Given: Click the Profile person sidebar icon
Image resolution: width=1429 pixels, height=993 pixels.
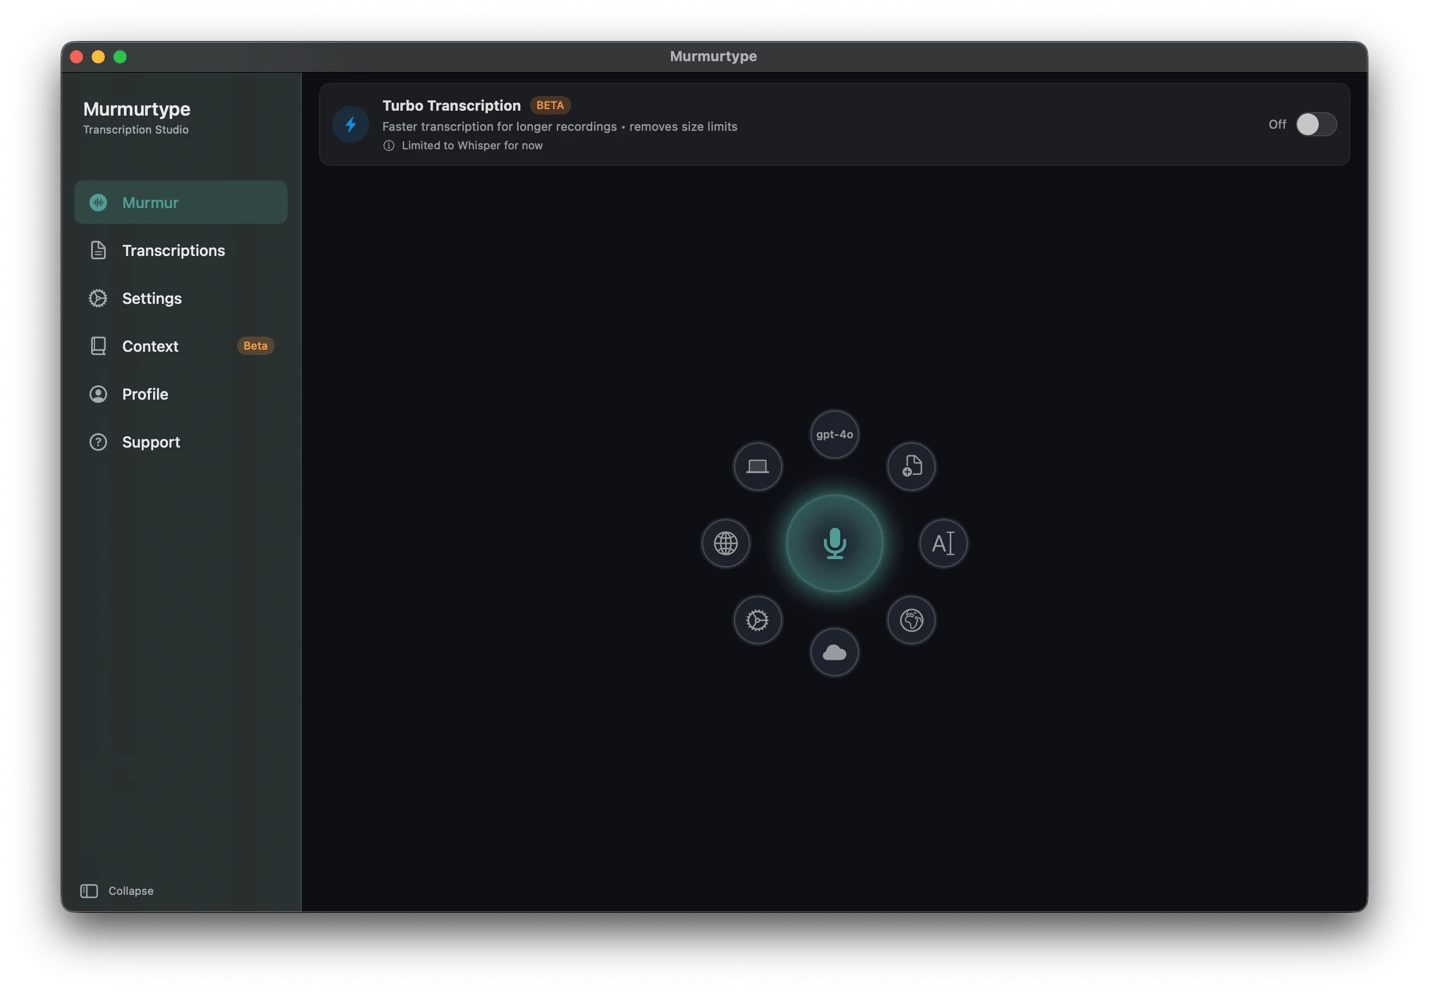Looking at the screenshot, I should click(x=98, y=394).
